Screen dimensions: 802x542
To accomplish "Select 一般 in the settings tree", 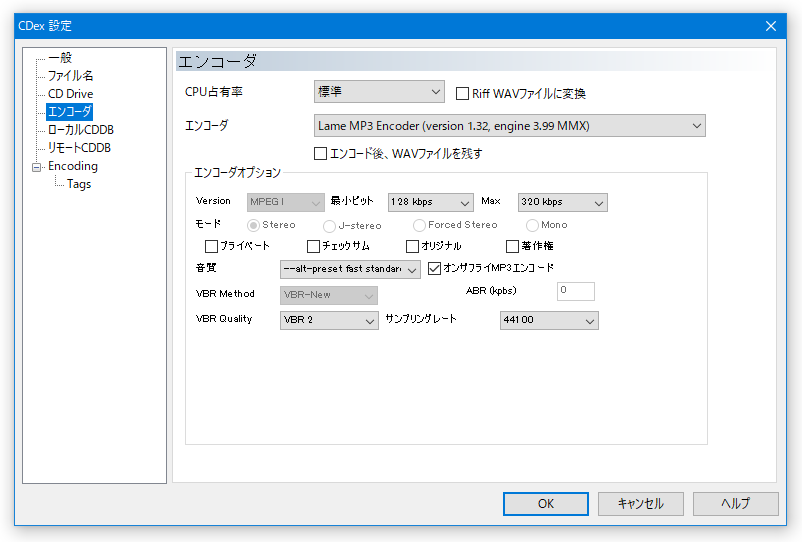I will 60,58.
